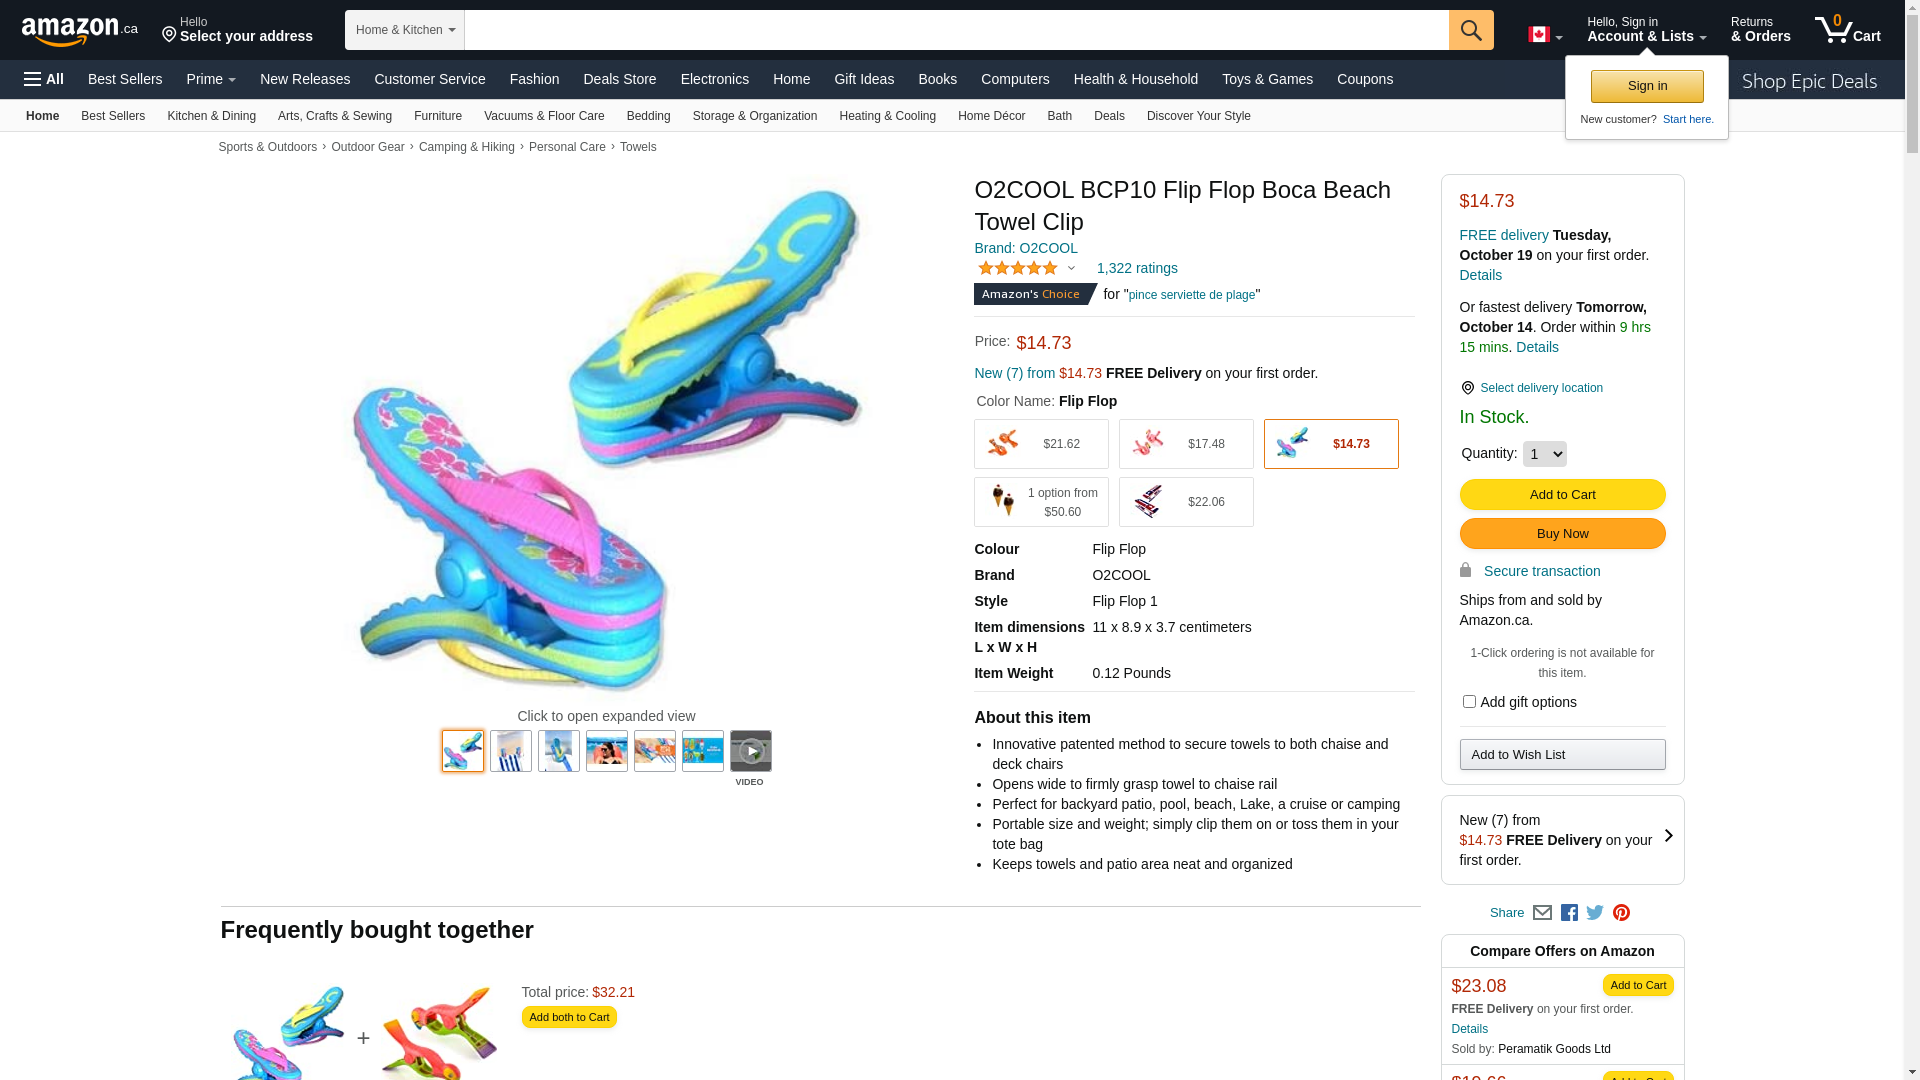Play the product video thumbnail
Viewport: 1920px width, 1080px height.
click(750, 751)
